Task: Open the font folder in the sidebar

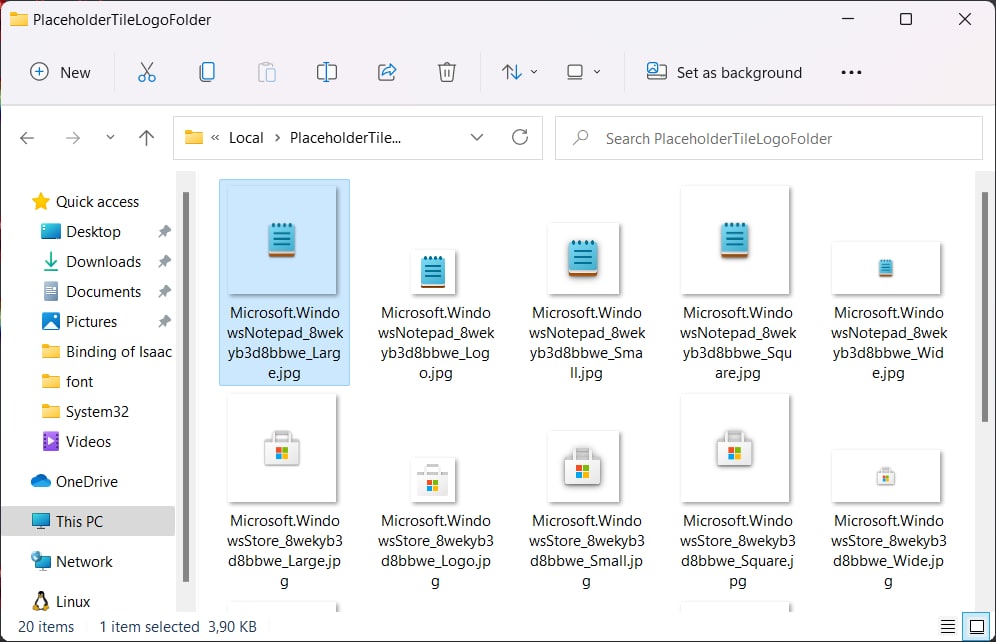Action: click(67, 382)
